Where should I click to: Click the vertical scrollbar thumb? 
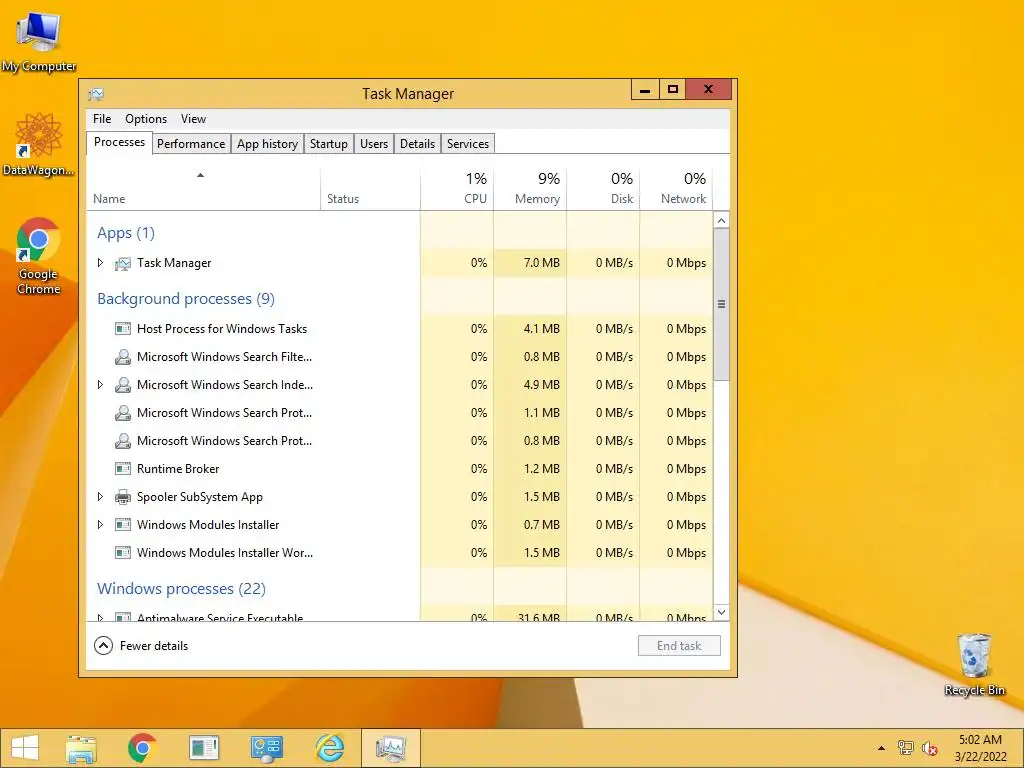click(722, 304)
